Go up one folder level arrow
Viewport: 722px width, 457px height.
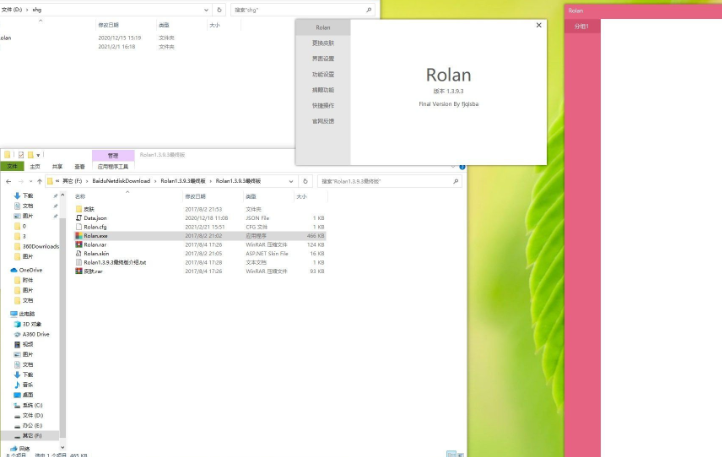tap(40, 182)
